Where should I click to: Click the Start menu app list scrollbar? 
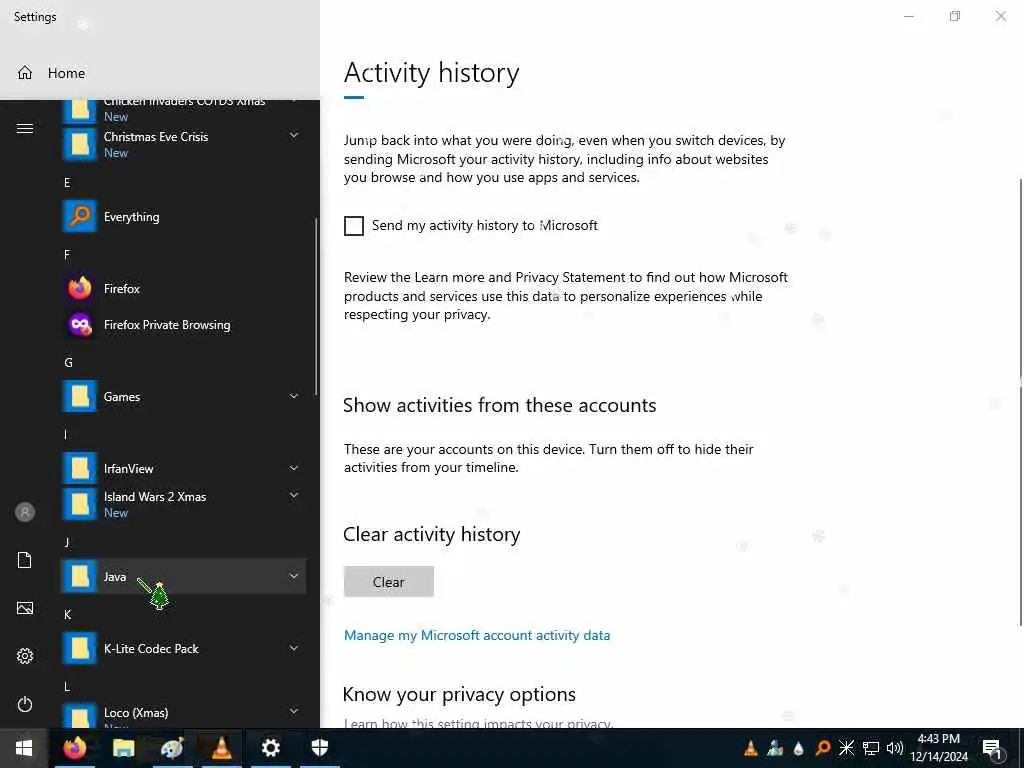click(317, 307)
